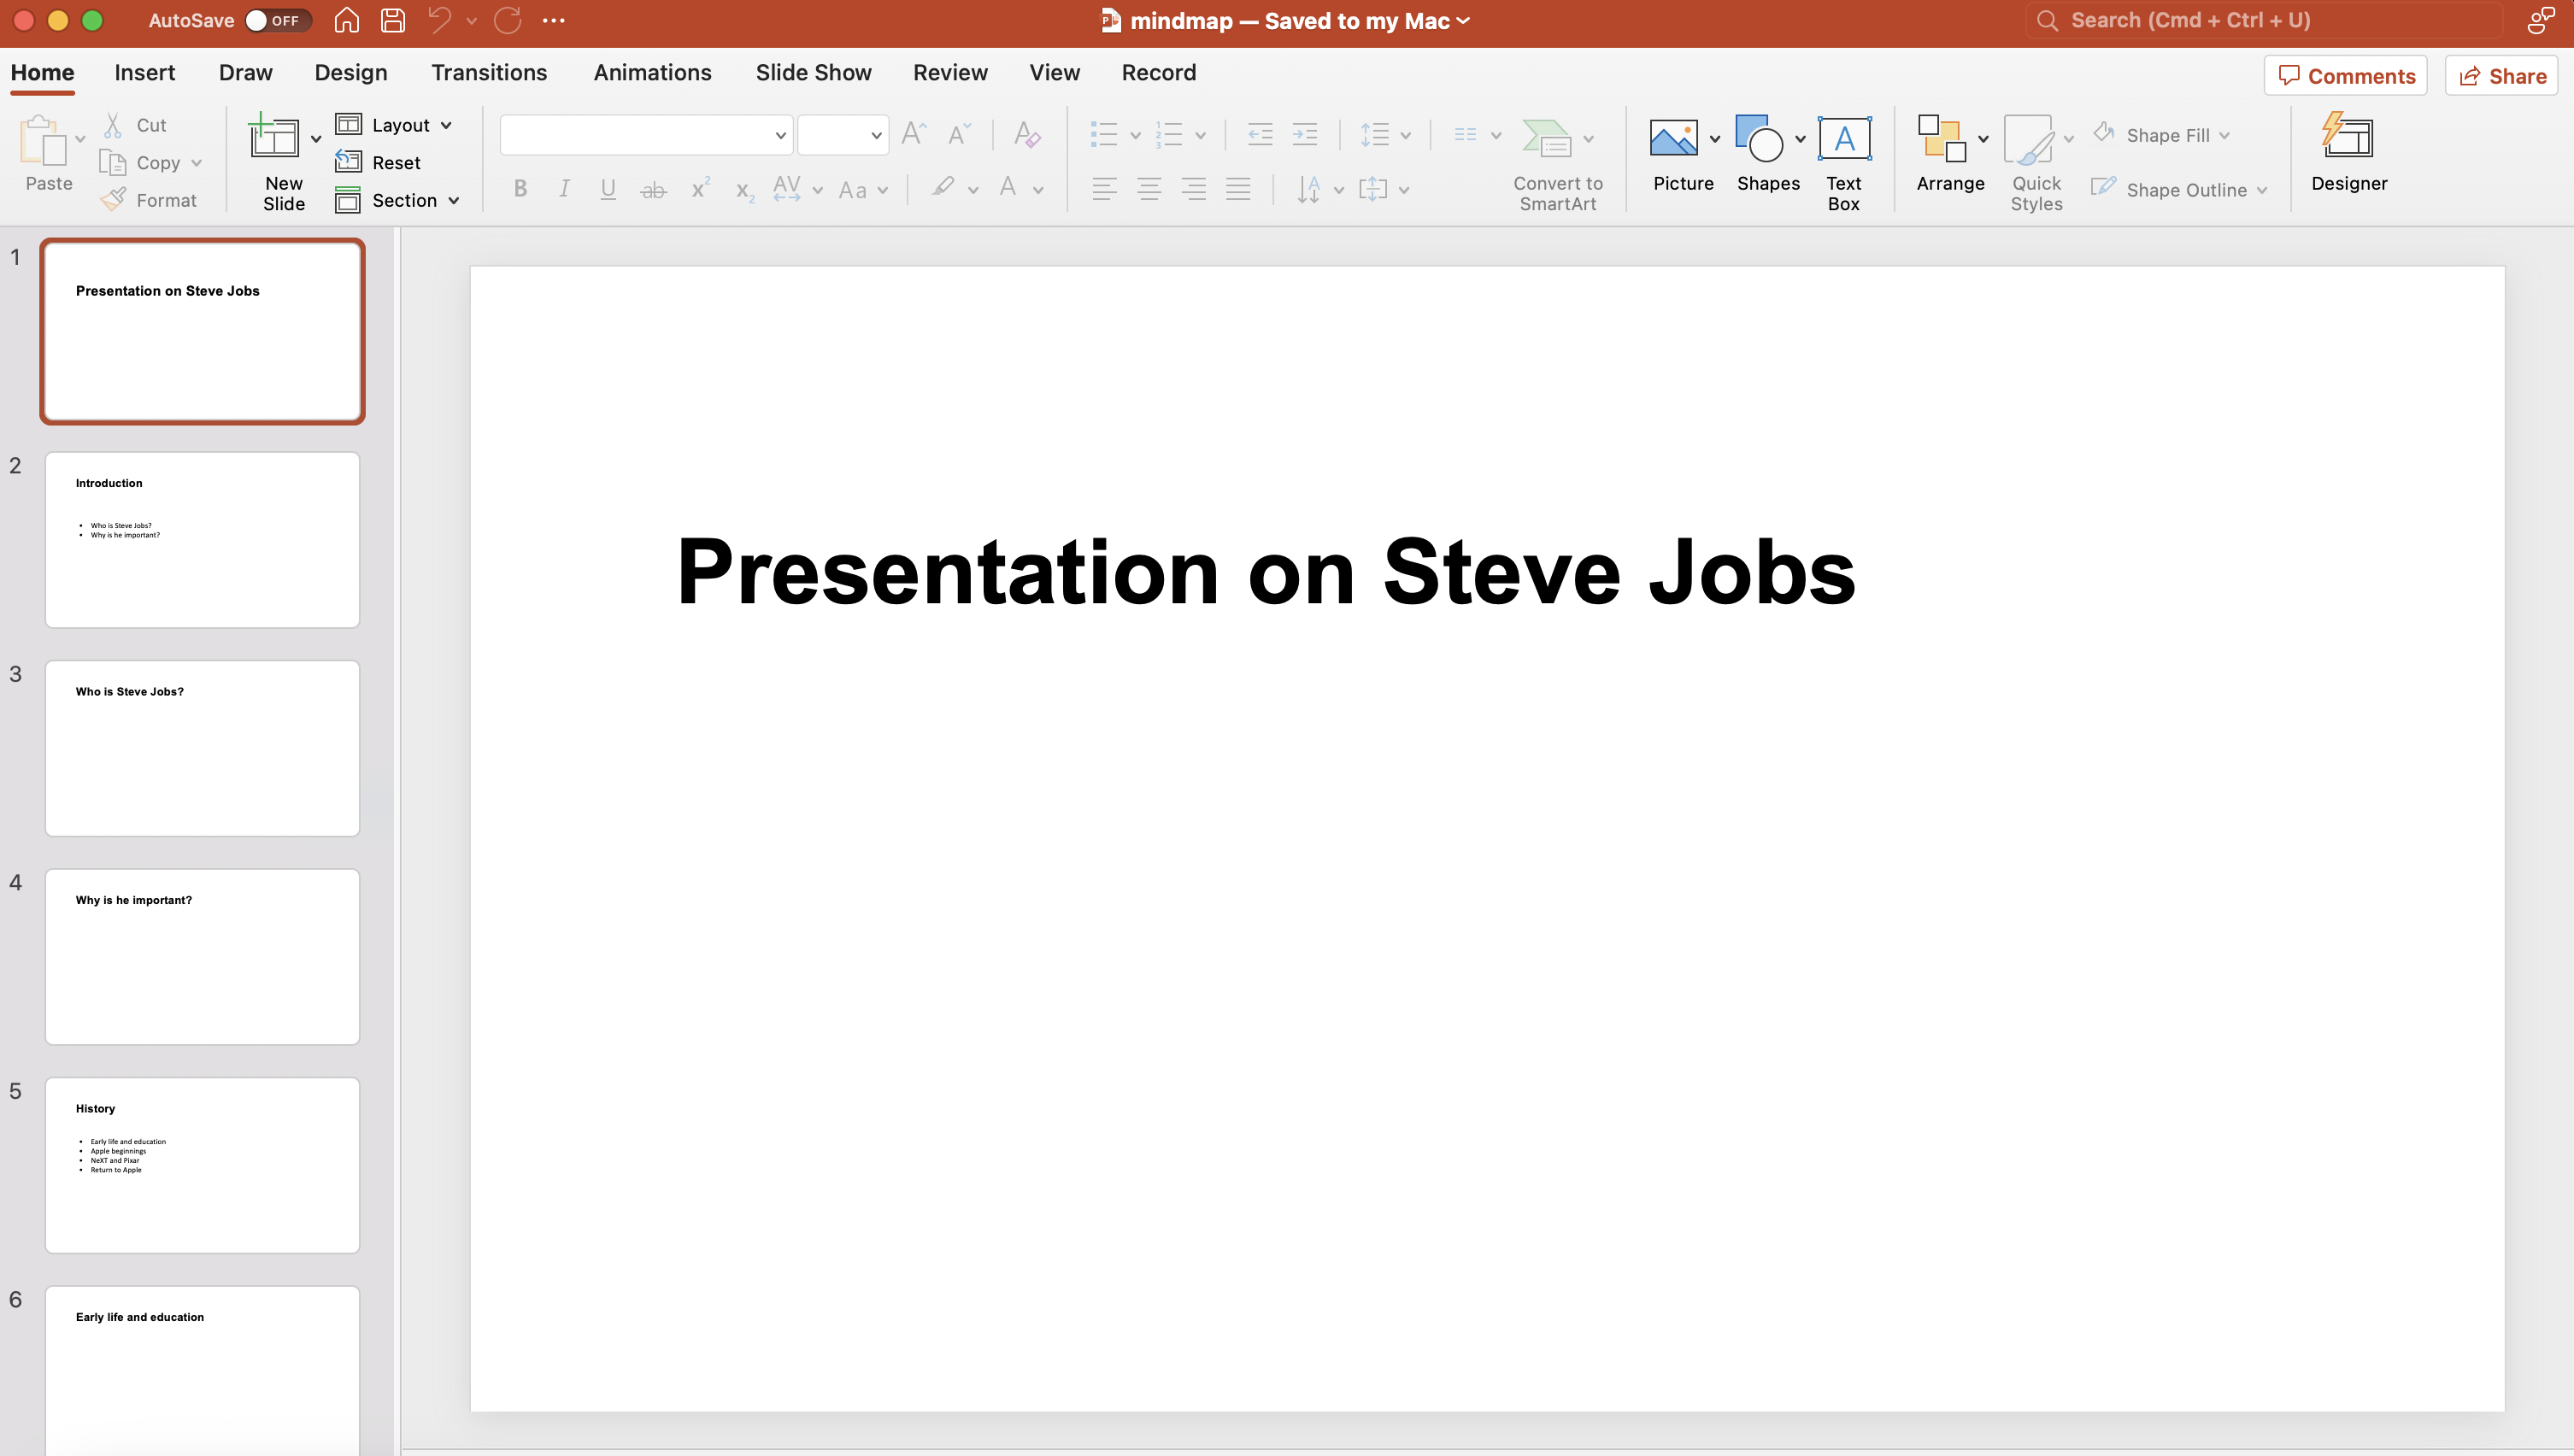Viewport: 2574px width, 1456px height.
Task: Switch to the Insert tab
Action: (145, 72)
